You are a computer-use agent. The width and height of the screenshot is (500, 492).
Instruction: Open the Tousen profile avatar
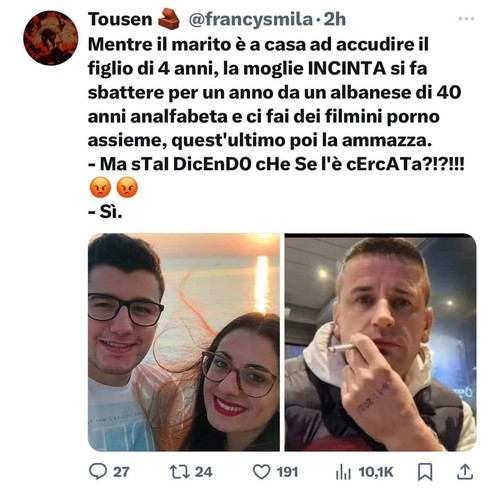(50, 38)
